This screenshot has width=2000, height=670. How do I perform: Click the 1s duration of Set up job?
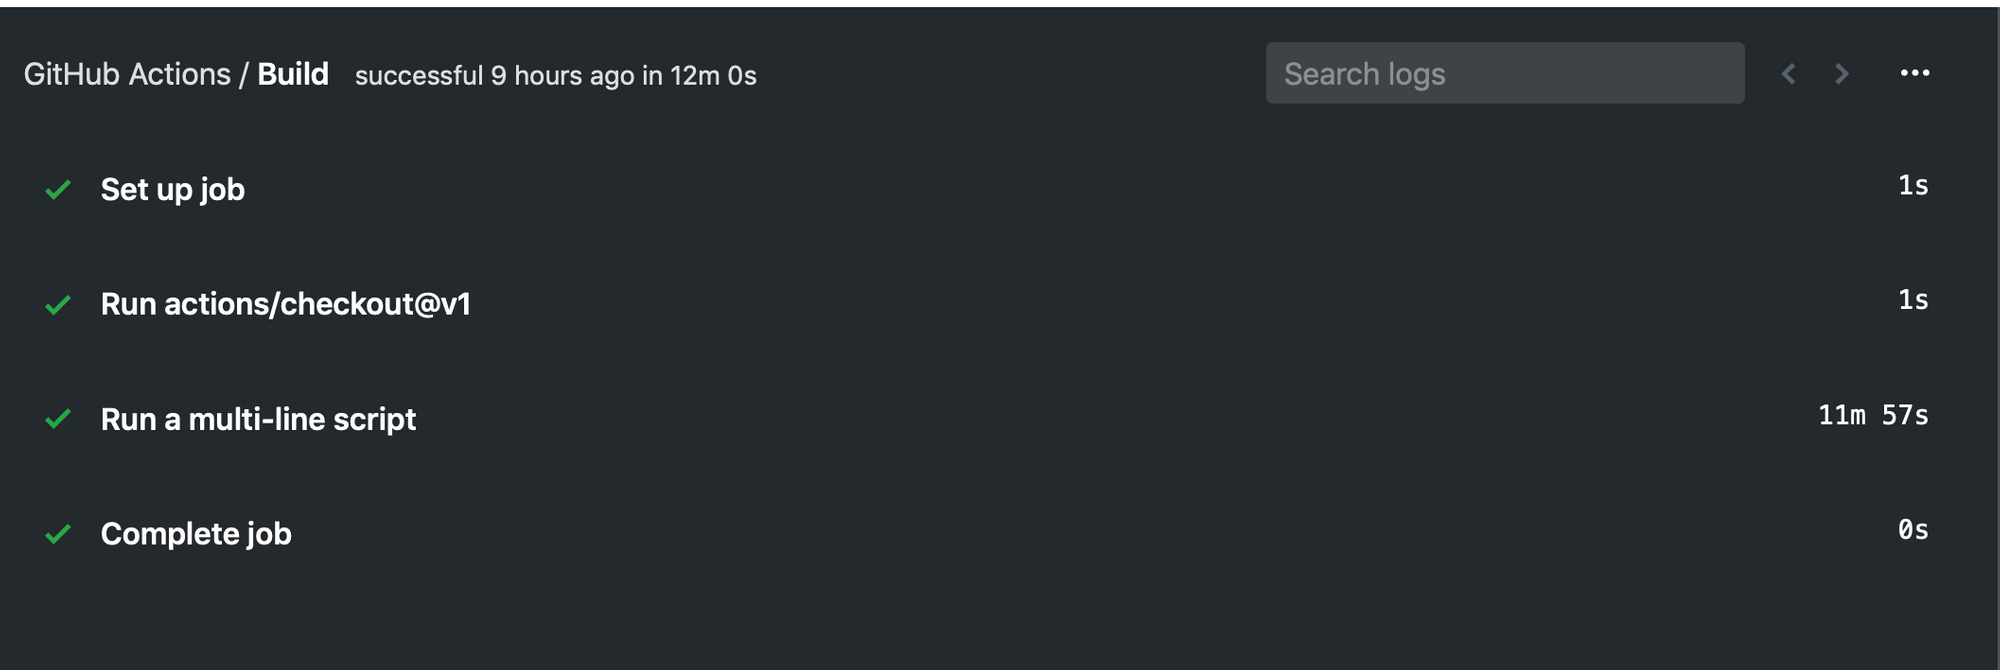1912,186
